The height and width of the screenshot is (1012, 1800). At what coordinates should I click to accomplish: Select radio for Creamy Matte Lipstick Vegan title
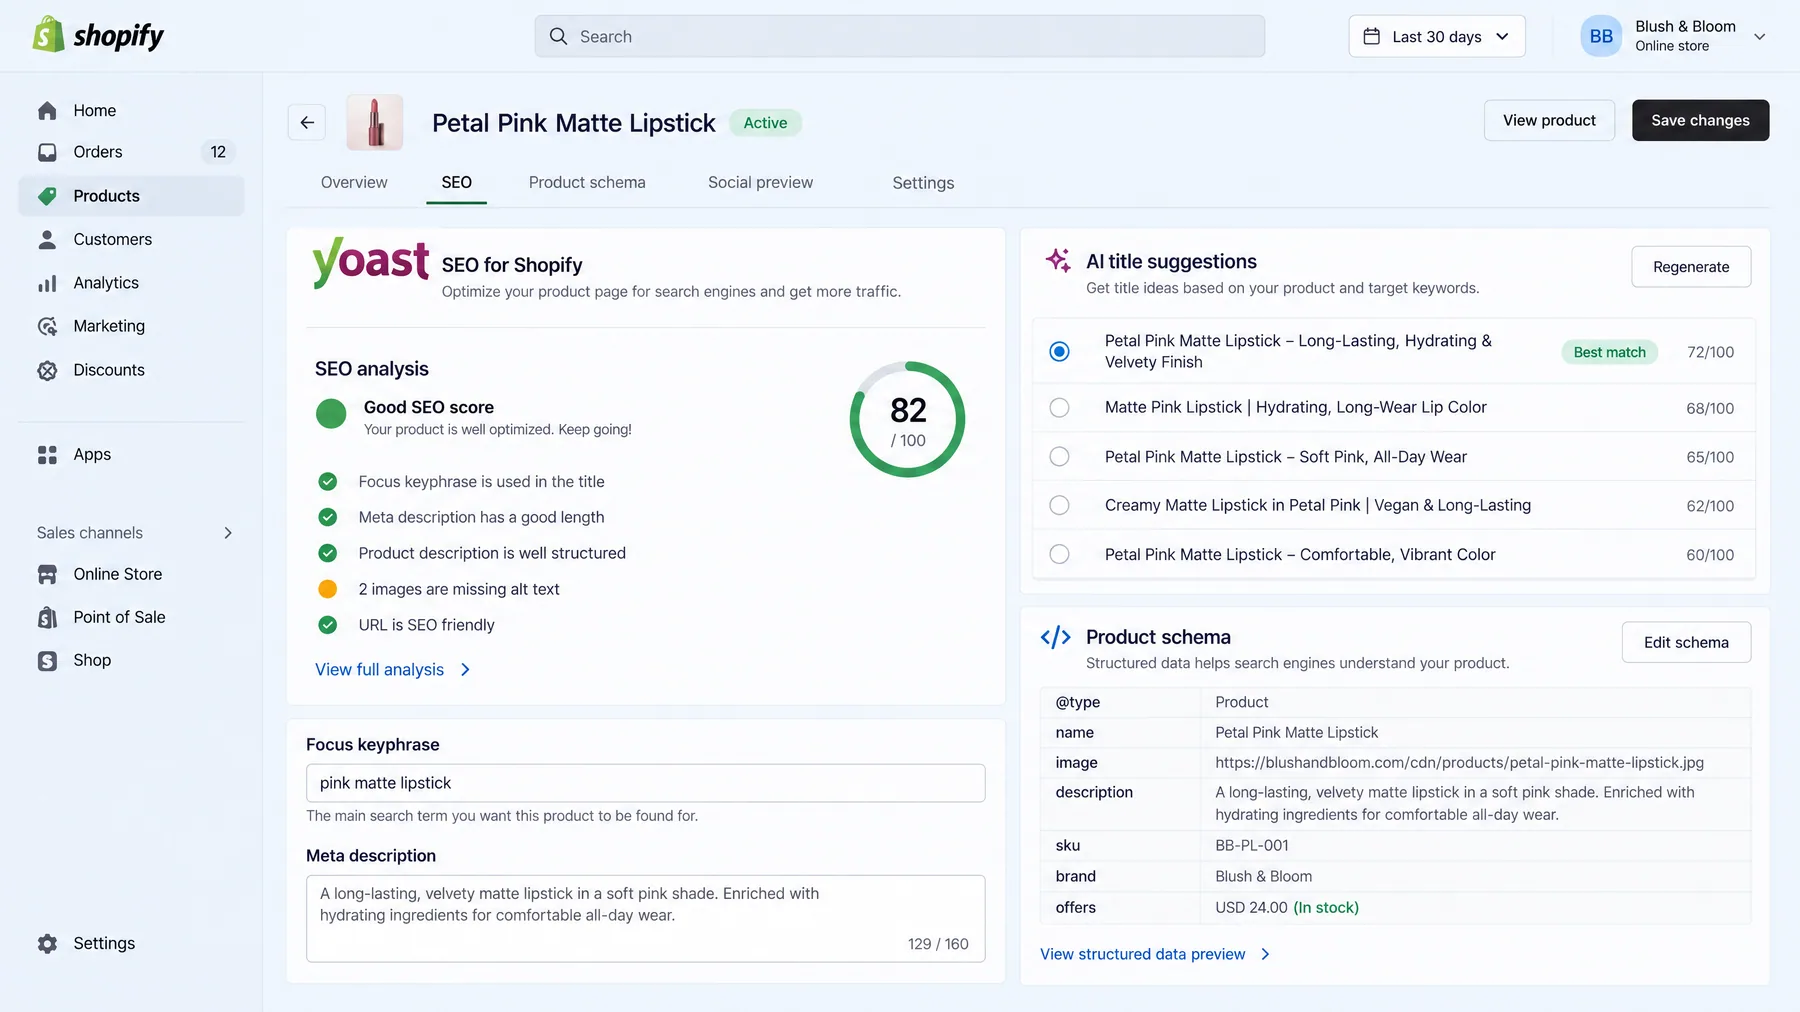tap(1059, 505)
